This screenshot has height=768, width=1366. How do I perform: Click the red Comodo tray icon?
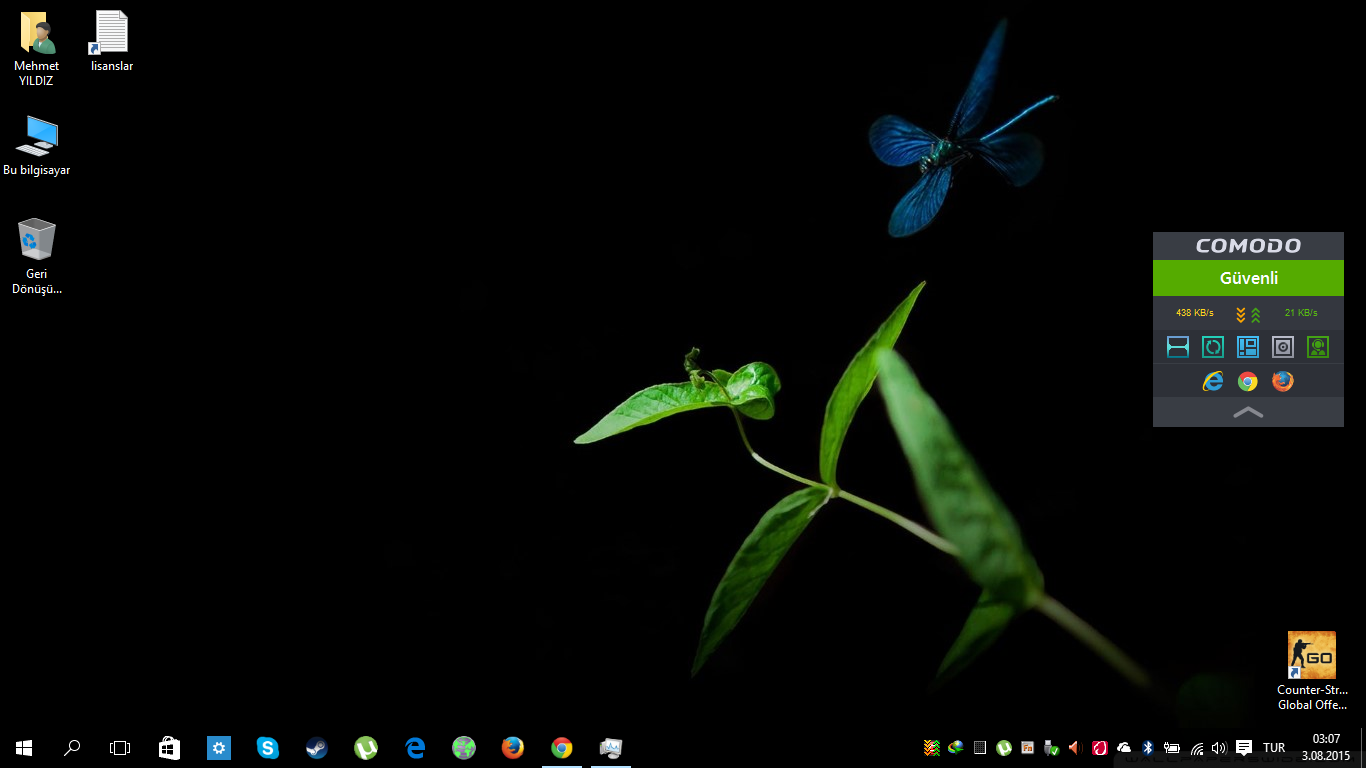tap(1100, 747)
